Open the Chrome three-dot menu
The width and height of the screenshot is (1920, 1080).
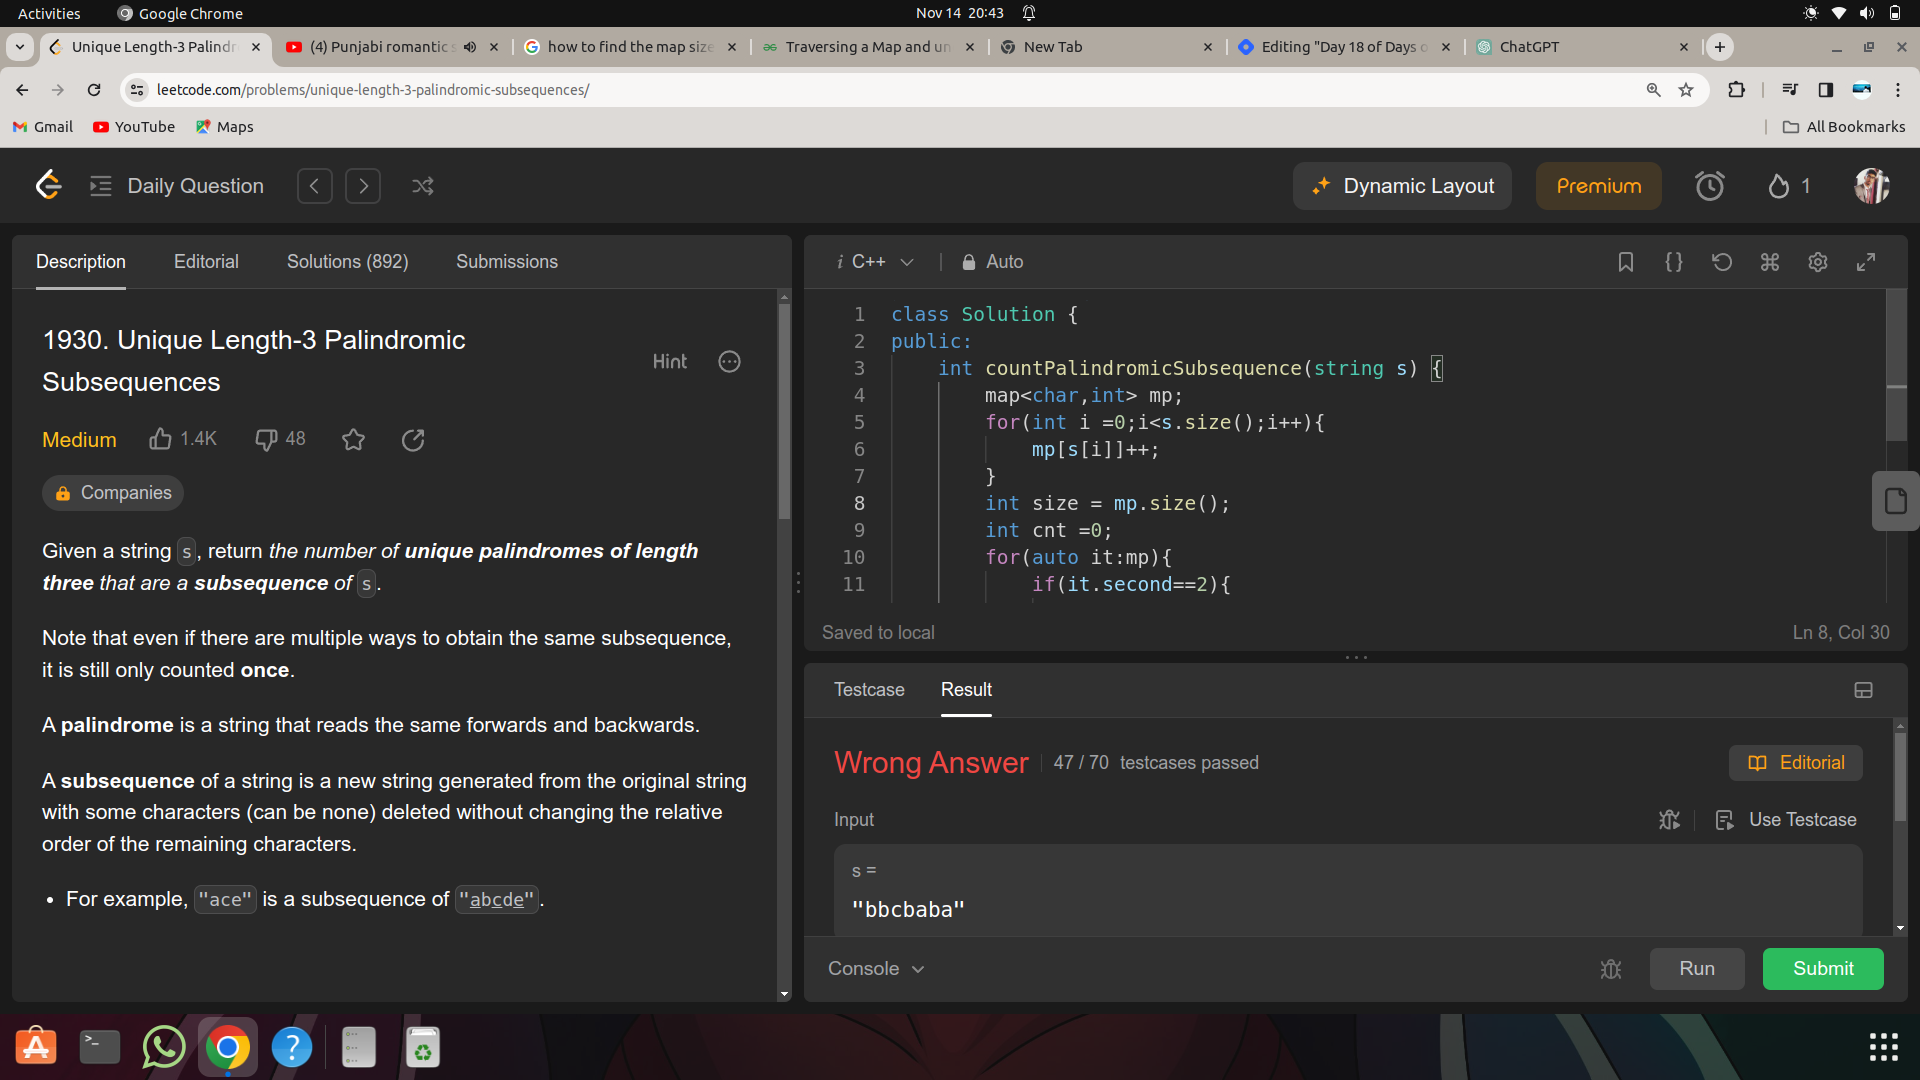coord(1898,90)
